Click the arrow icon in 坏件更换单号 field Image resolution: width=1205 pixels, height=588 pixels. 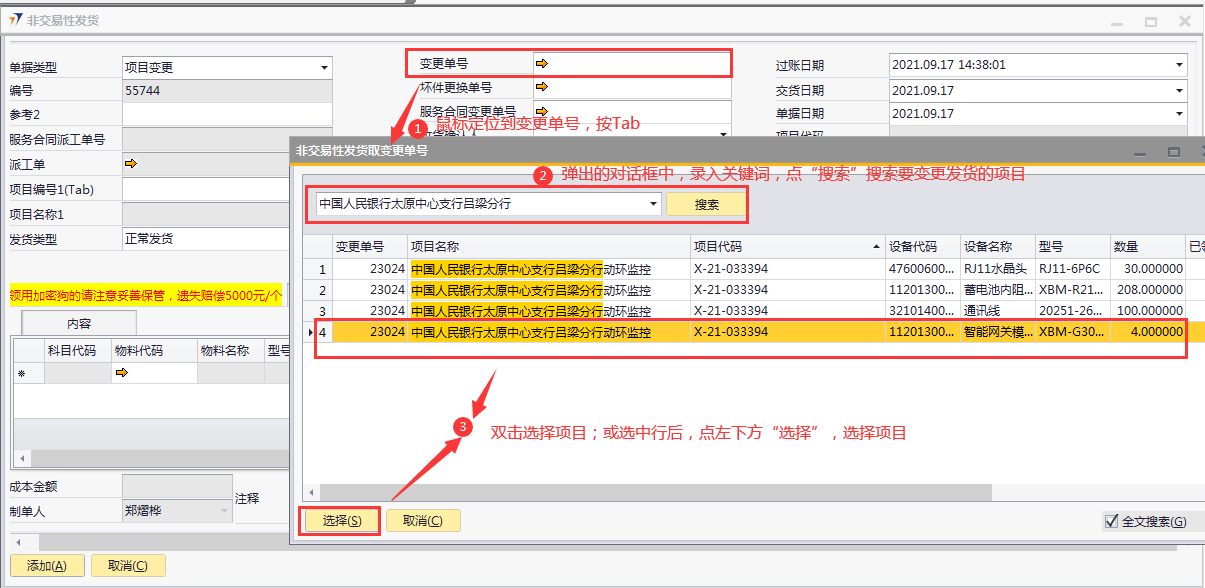pyautogui.click(x=542, y=88)
